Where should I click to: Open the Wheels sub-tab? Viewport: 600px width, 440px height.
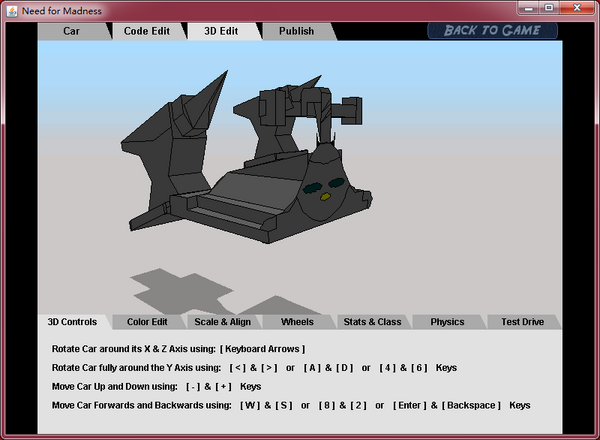tap(297, 322)
